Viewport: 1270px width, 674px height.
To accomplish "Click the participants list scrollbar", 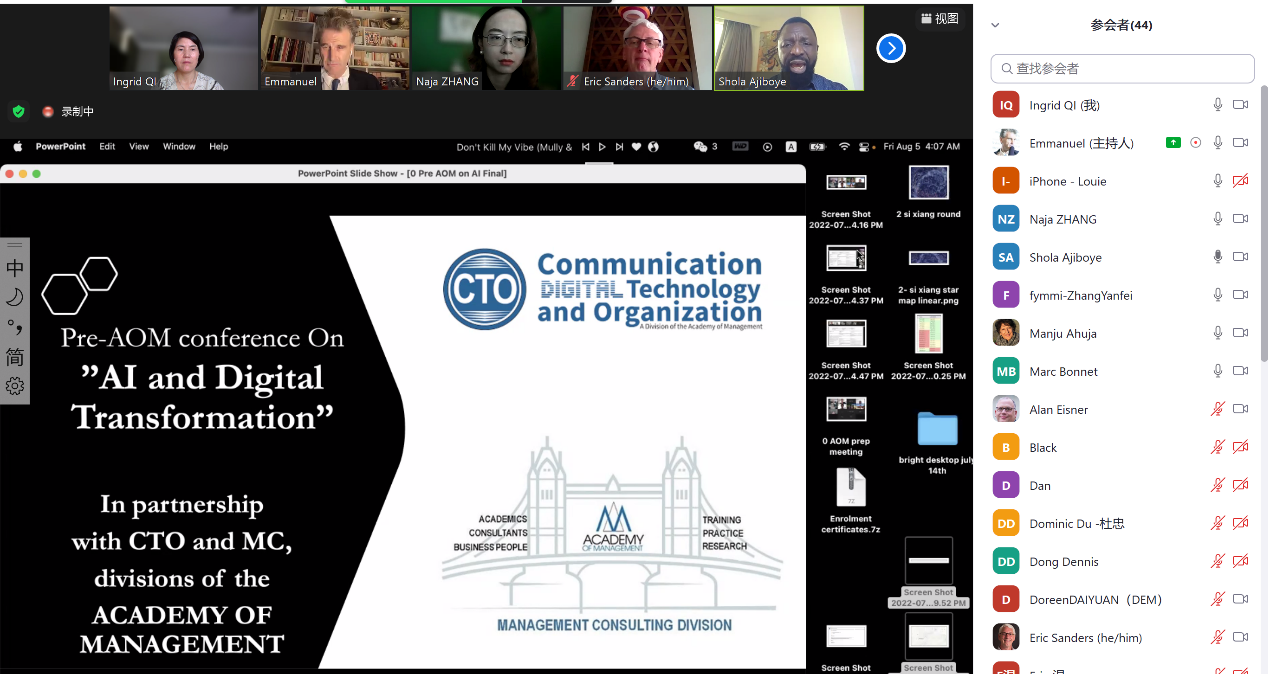I will (x=1264, y=225).
